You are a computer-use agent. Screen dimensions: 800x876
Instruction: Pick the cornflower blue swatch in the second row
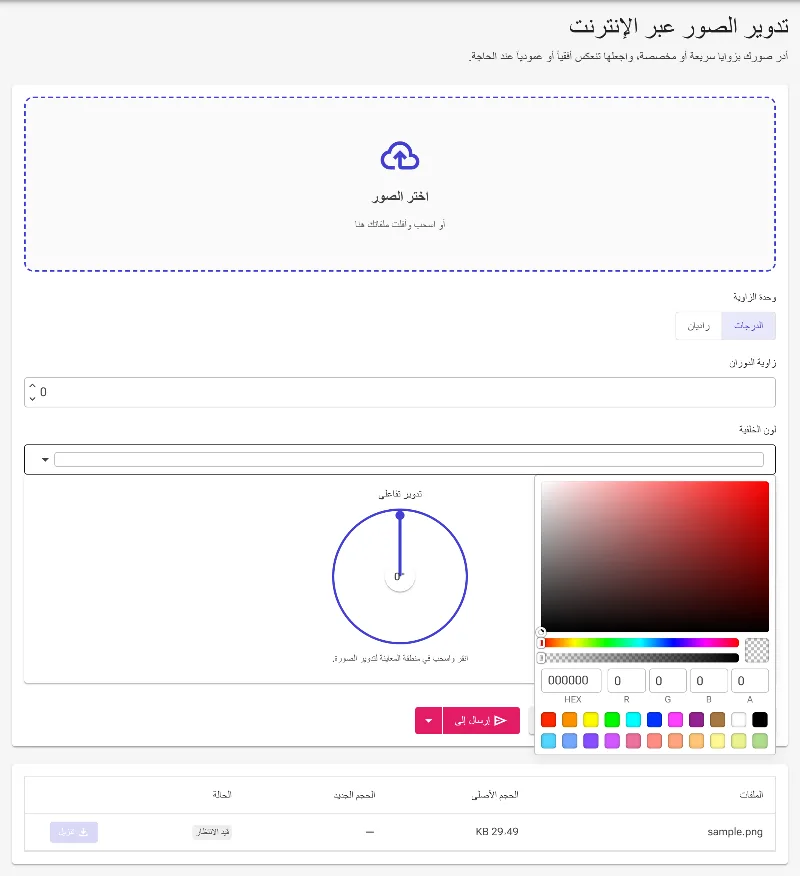570,741
